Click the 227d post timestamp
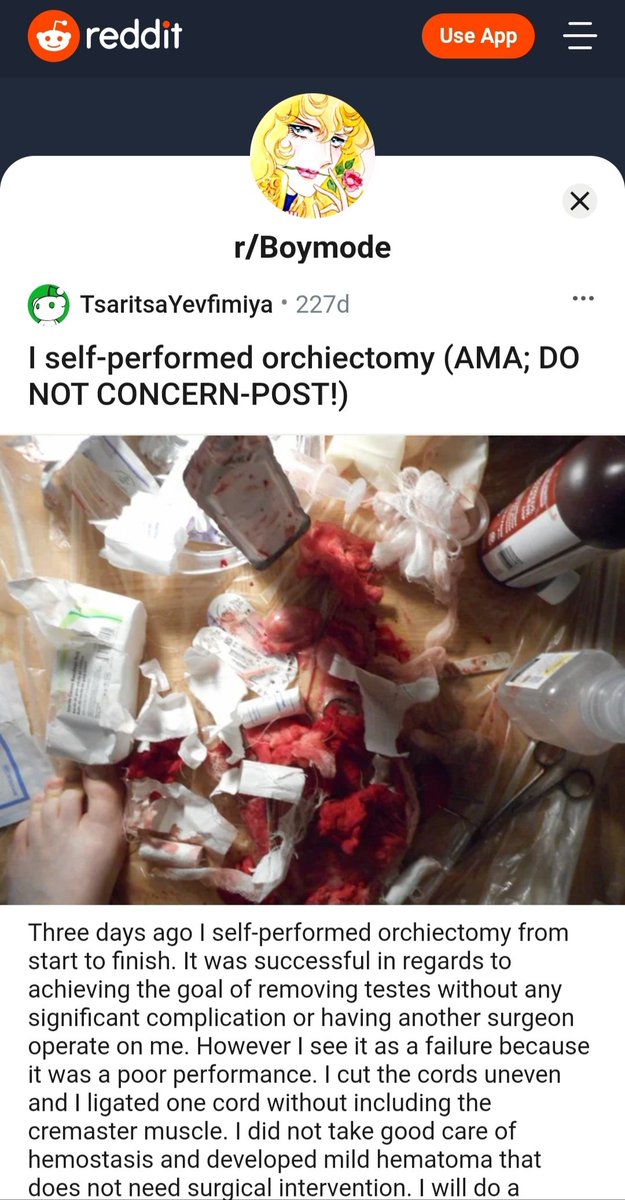This screenshot has height=1200, width=625. (323, 304)
